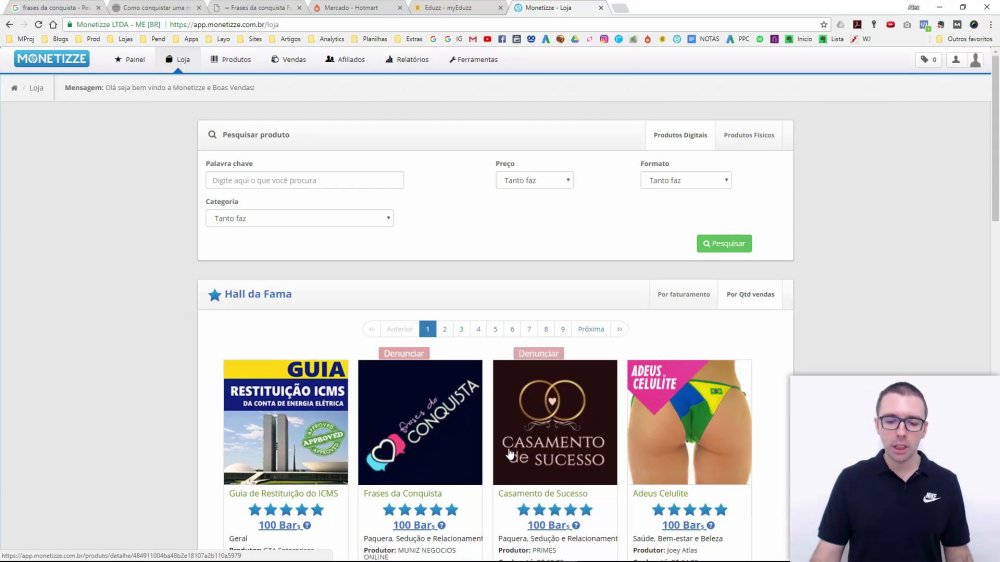Go to pagination page 9

pos(562,329)
